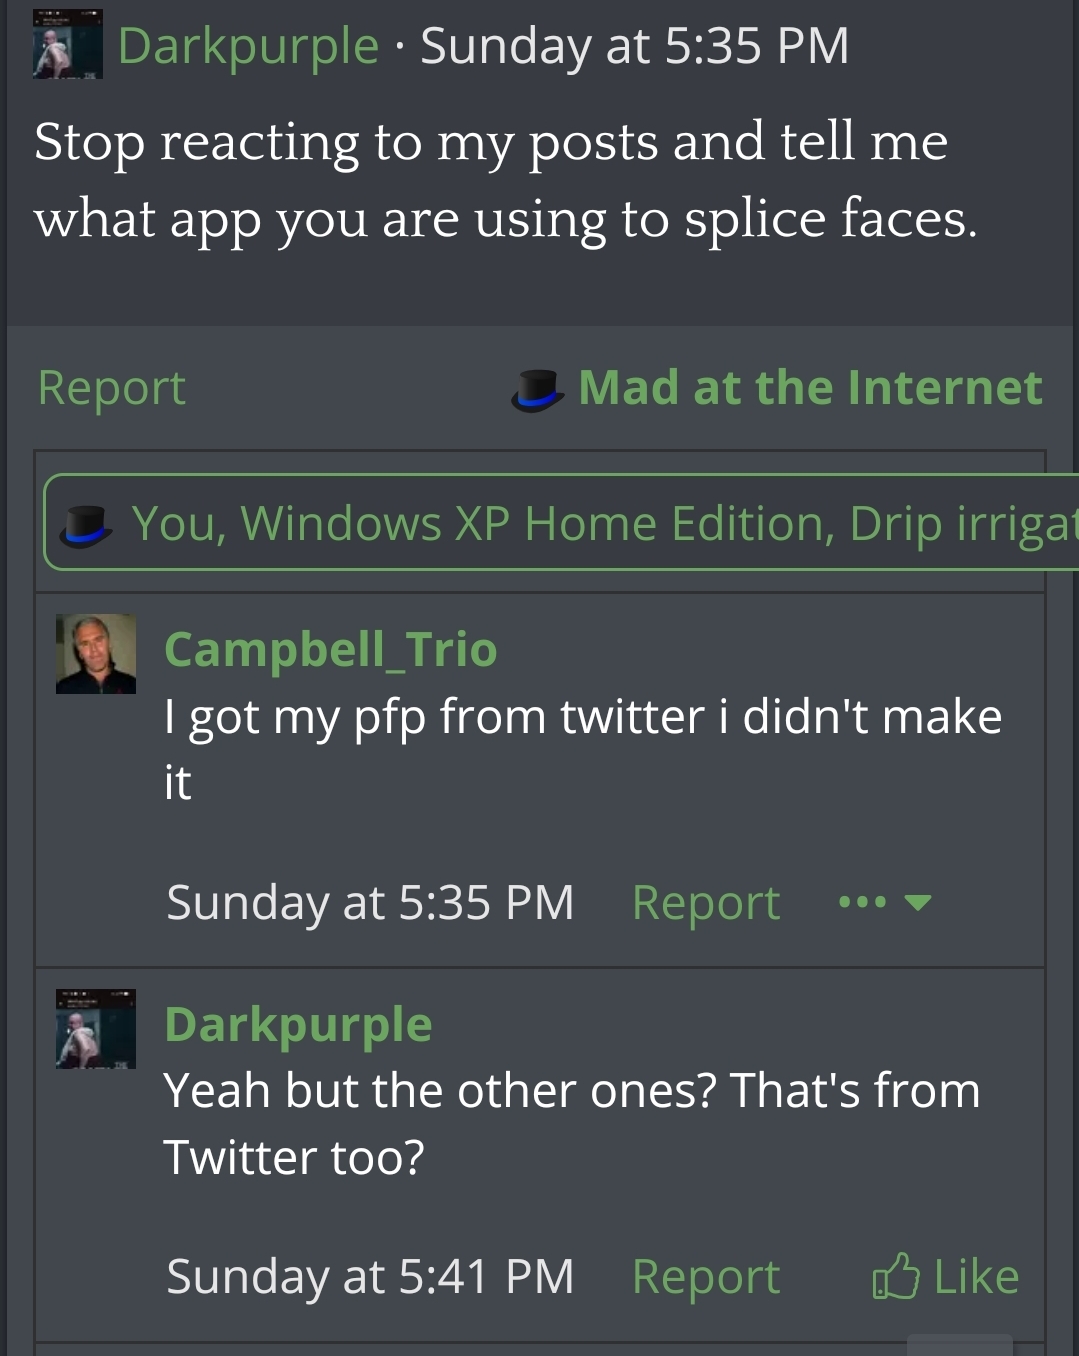The image size is (1079, 1356).
Task: Report the main post by Darkpurple
Action: click(x=111, y=388)
